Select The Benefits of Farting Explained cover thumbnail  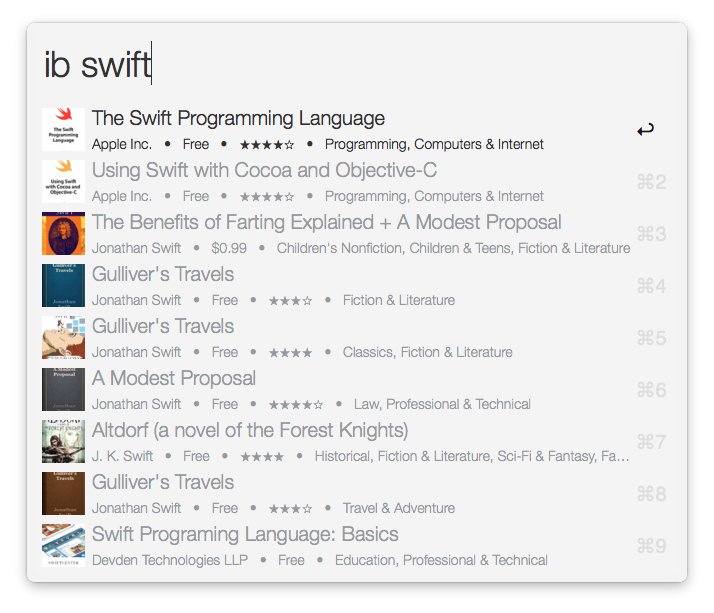tap(63, 234)
